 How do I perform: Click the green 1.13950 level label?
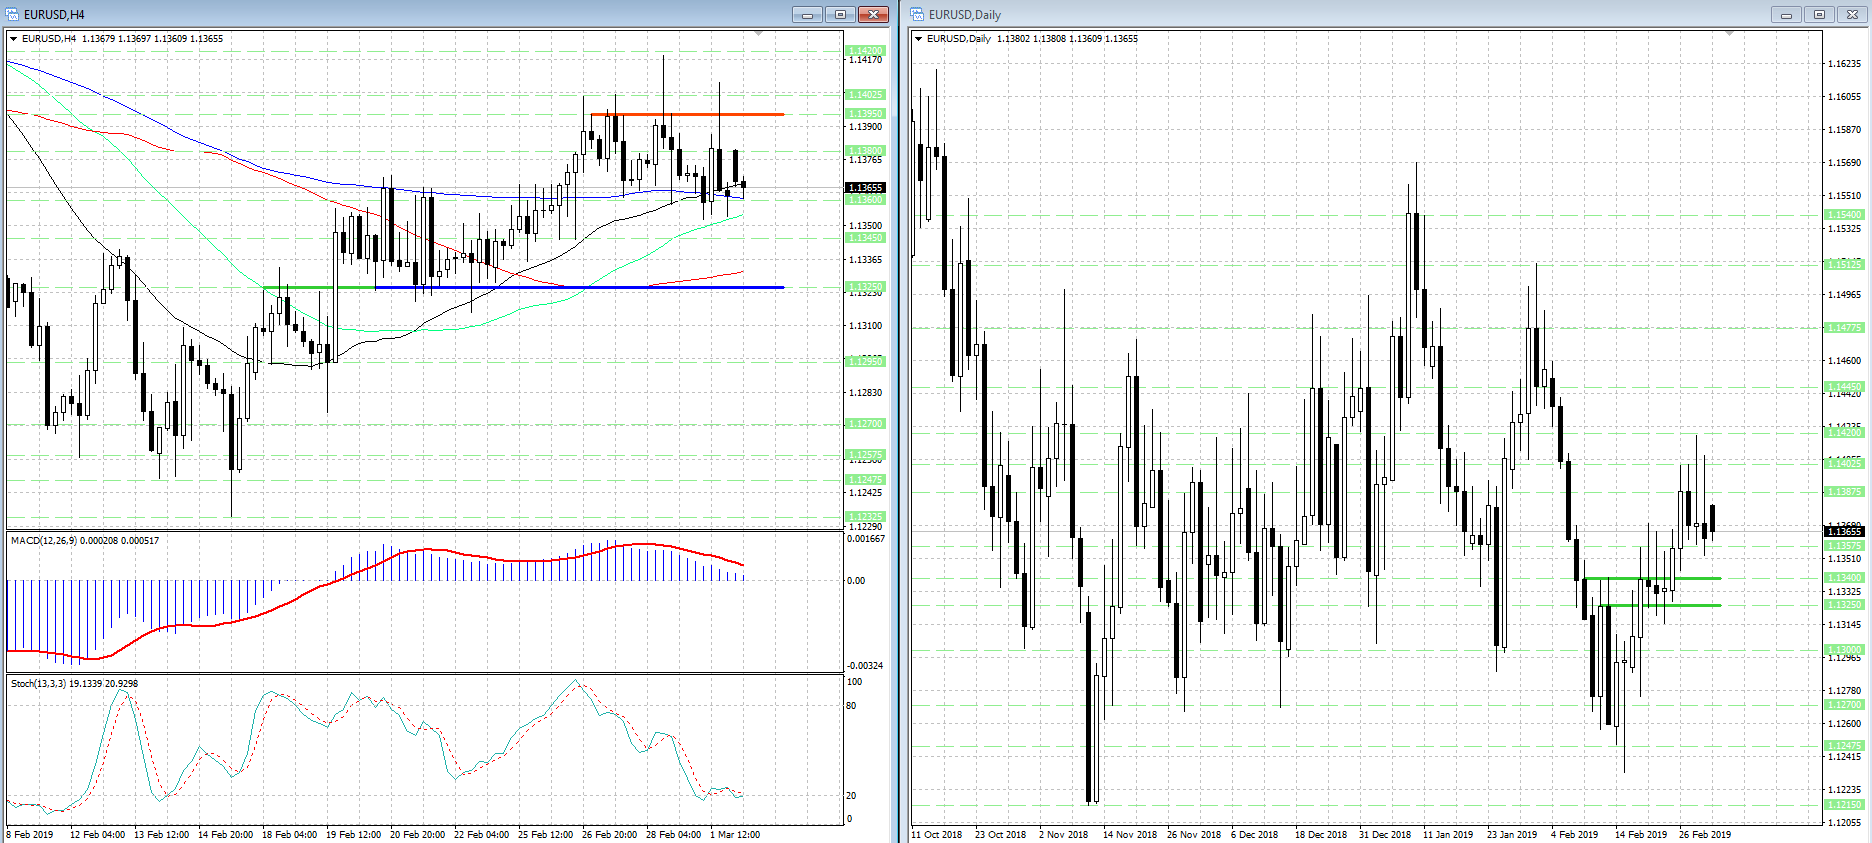[866, 114]
